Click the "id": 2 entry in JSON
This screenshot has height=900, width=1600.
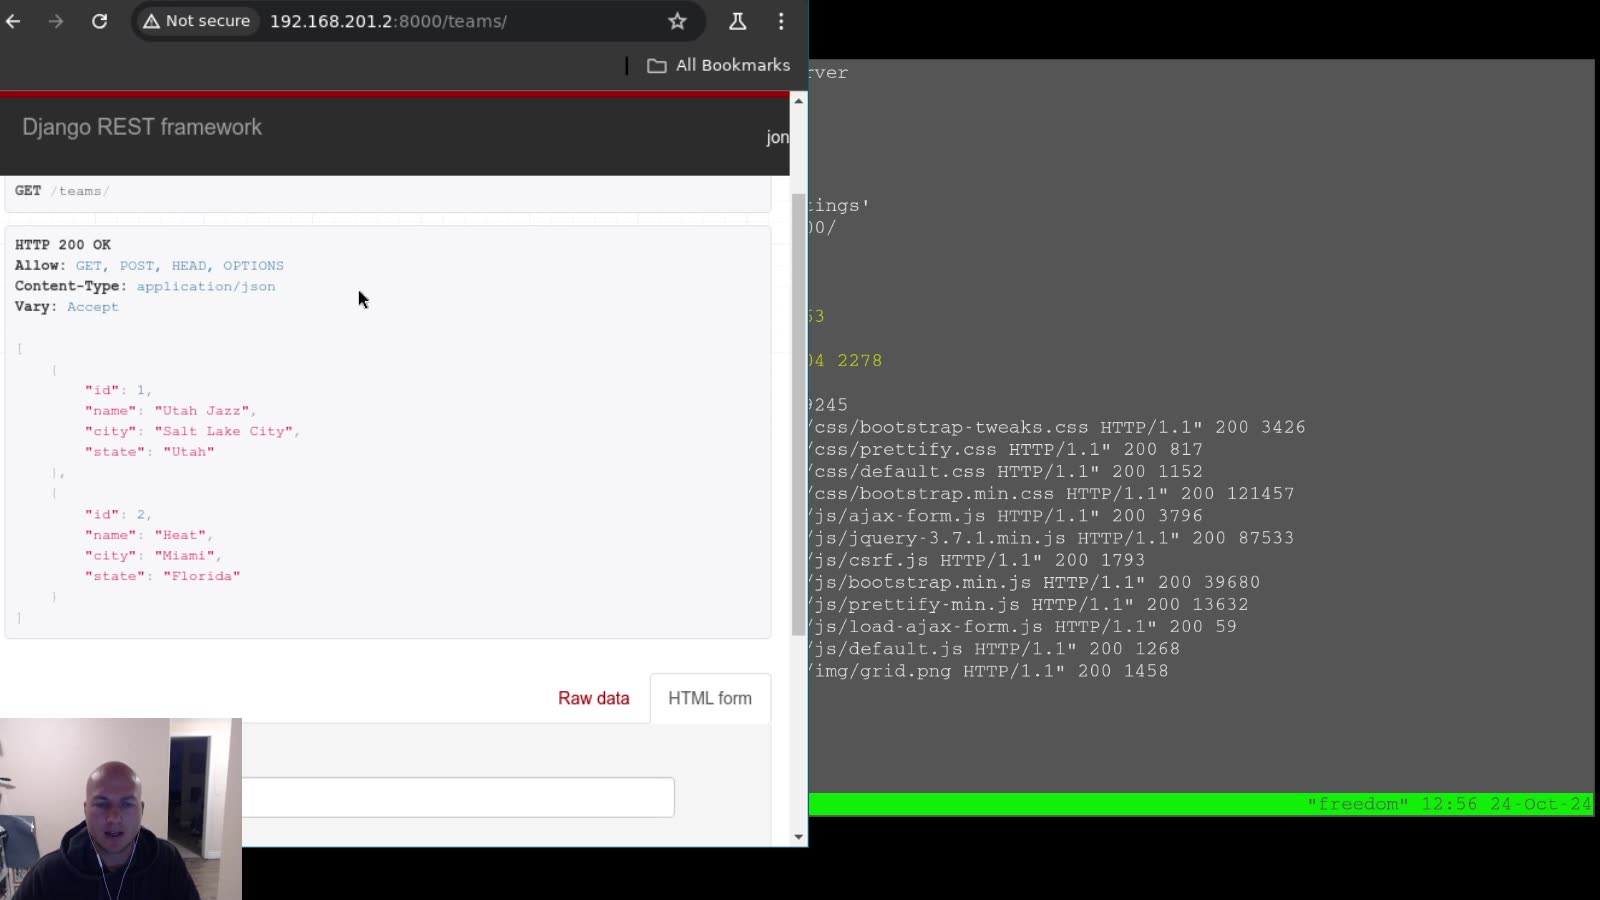118,514
